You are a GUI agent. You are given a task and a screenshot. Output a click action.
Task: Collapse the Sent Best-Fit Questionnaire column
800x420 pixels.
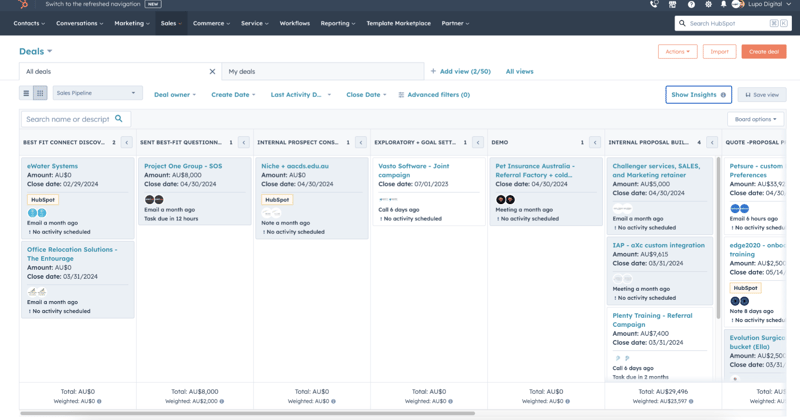pyautogui.click(x=244, y=142)
